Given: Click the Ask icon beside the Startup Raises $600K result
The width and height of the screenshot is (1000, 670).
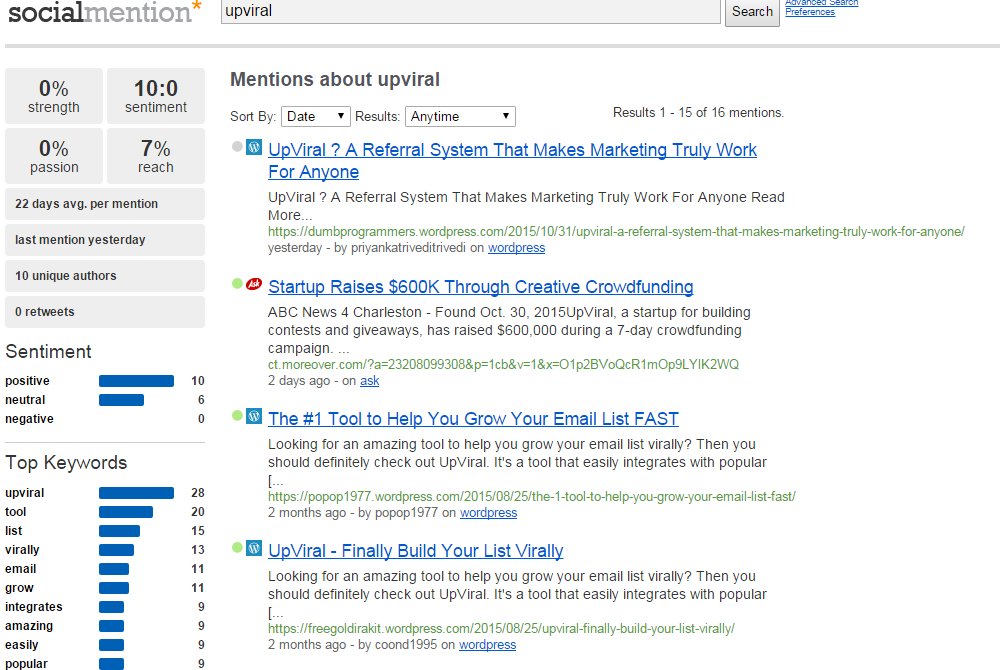Looking at the screenshot, I should tap(254, 284).
